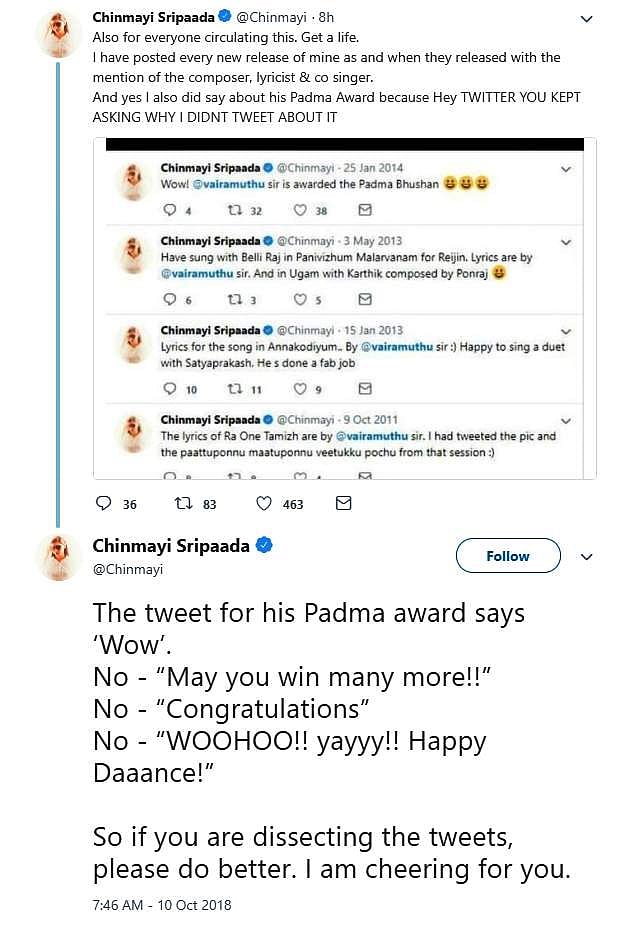Open the 7:46 AM - 10 Oct 2018 timestamp
Image resolution: width=625 pixels, height=925 pixels.
pyautogui.click(x=162, y=905)
